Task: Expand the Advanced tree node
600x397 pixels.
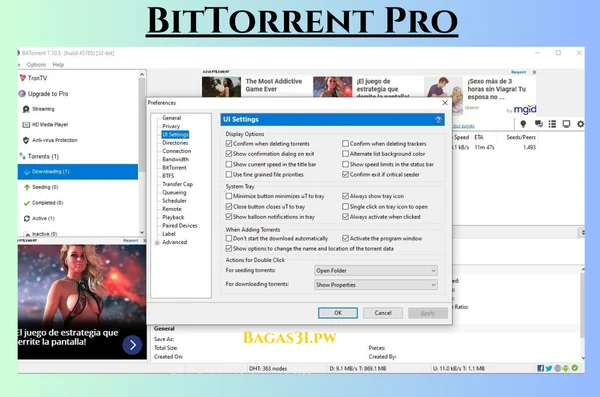Action: (x=157, y=243)
